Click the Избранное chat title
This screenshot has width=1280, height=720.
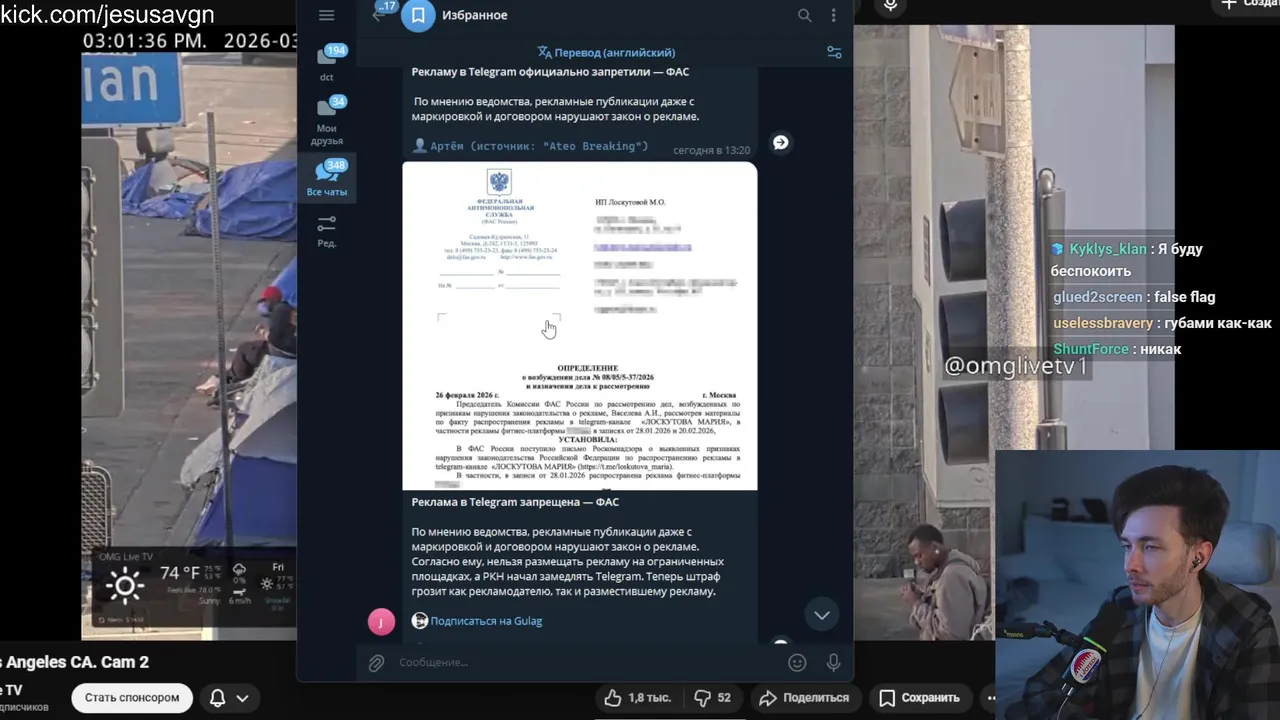476,15
